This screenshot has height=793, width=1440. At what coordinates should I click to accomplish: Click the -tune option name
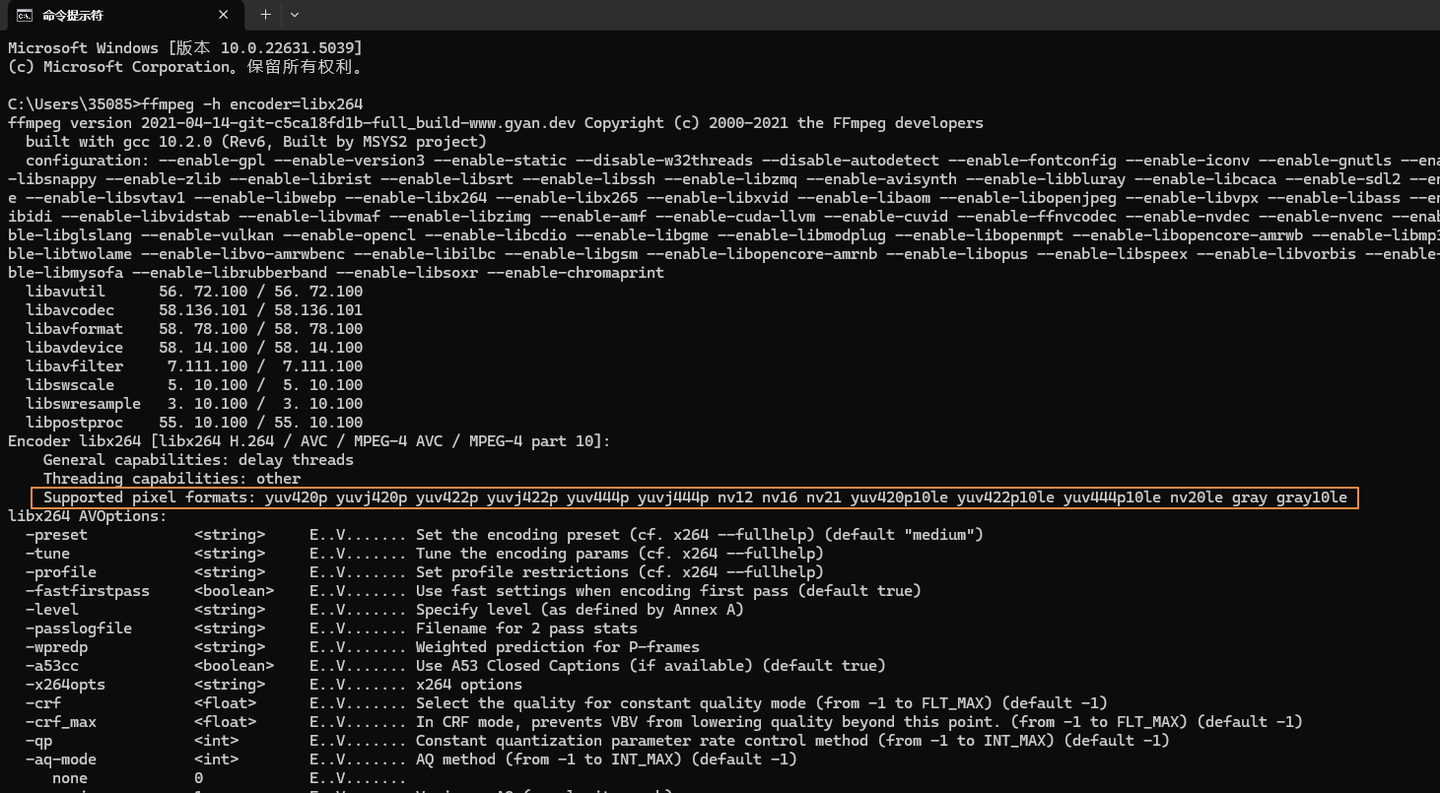coord(47,553)
